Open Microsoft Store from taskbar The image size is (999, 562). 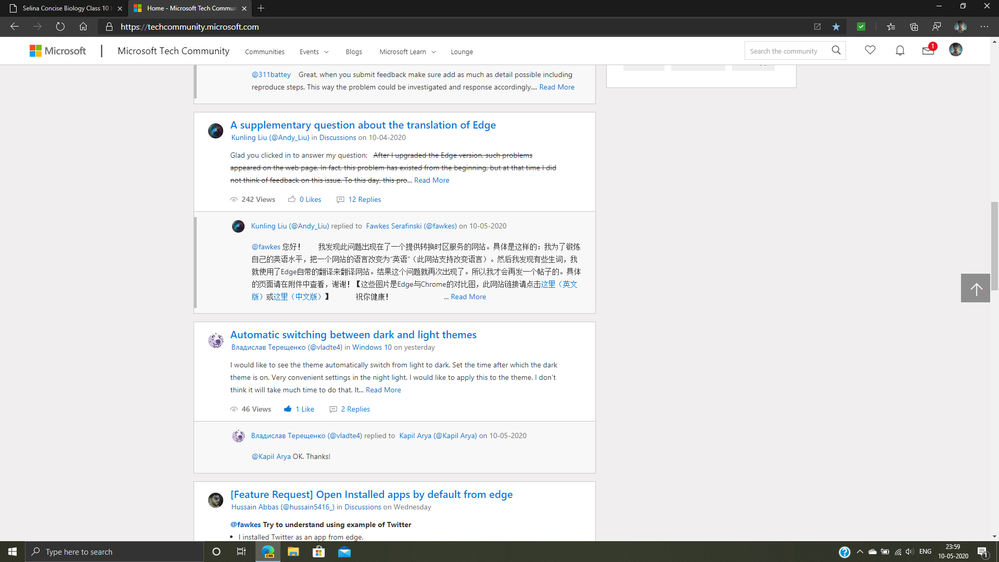tap(319, 552)
